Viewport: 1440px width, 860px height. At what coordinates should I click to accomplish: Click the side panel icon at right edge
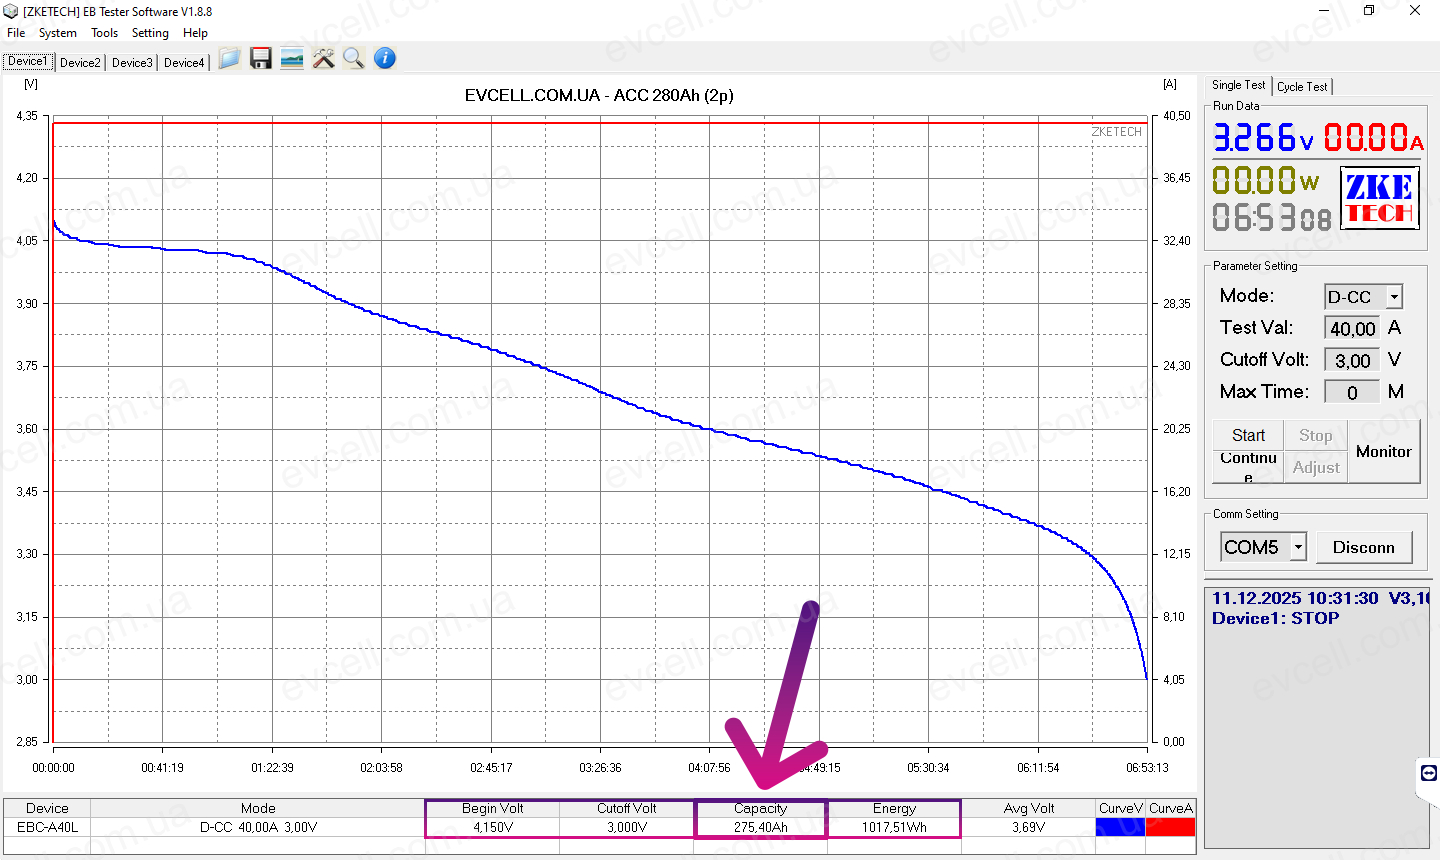(x=1428, y=773)
